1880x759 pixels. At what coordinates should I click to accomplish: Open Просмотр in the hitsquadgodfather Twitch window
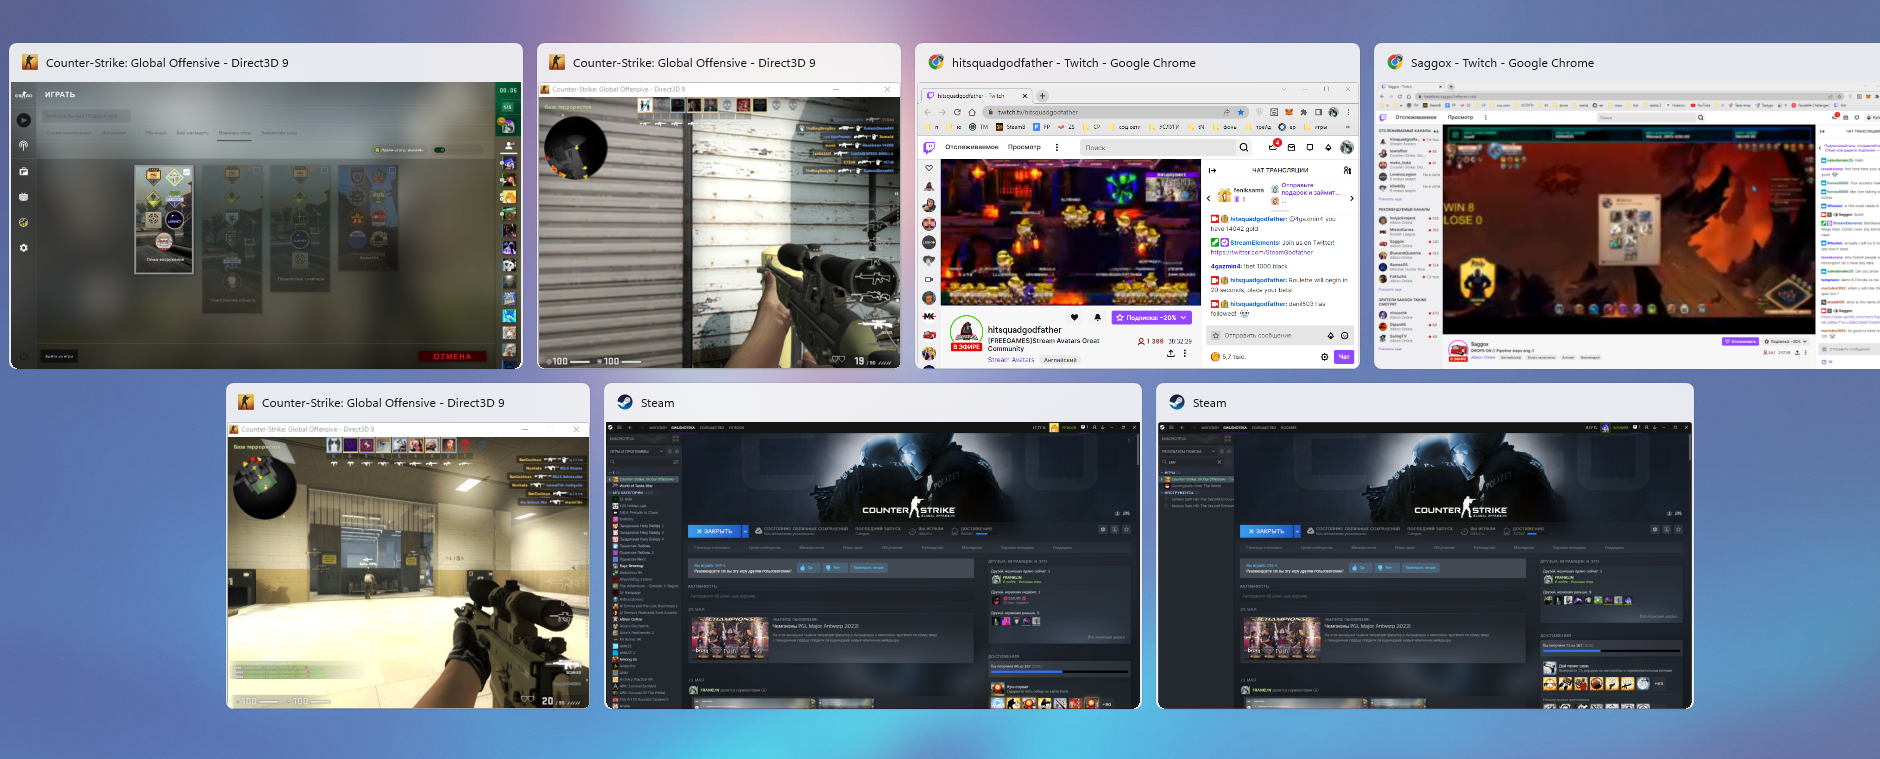coord(1024,147)
